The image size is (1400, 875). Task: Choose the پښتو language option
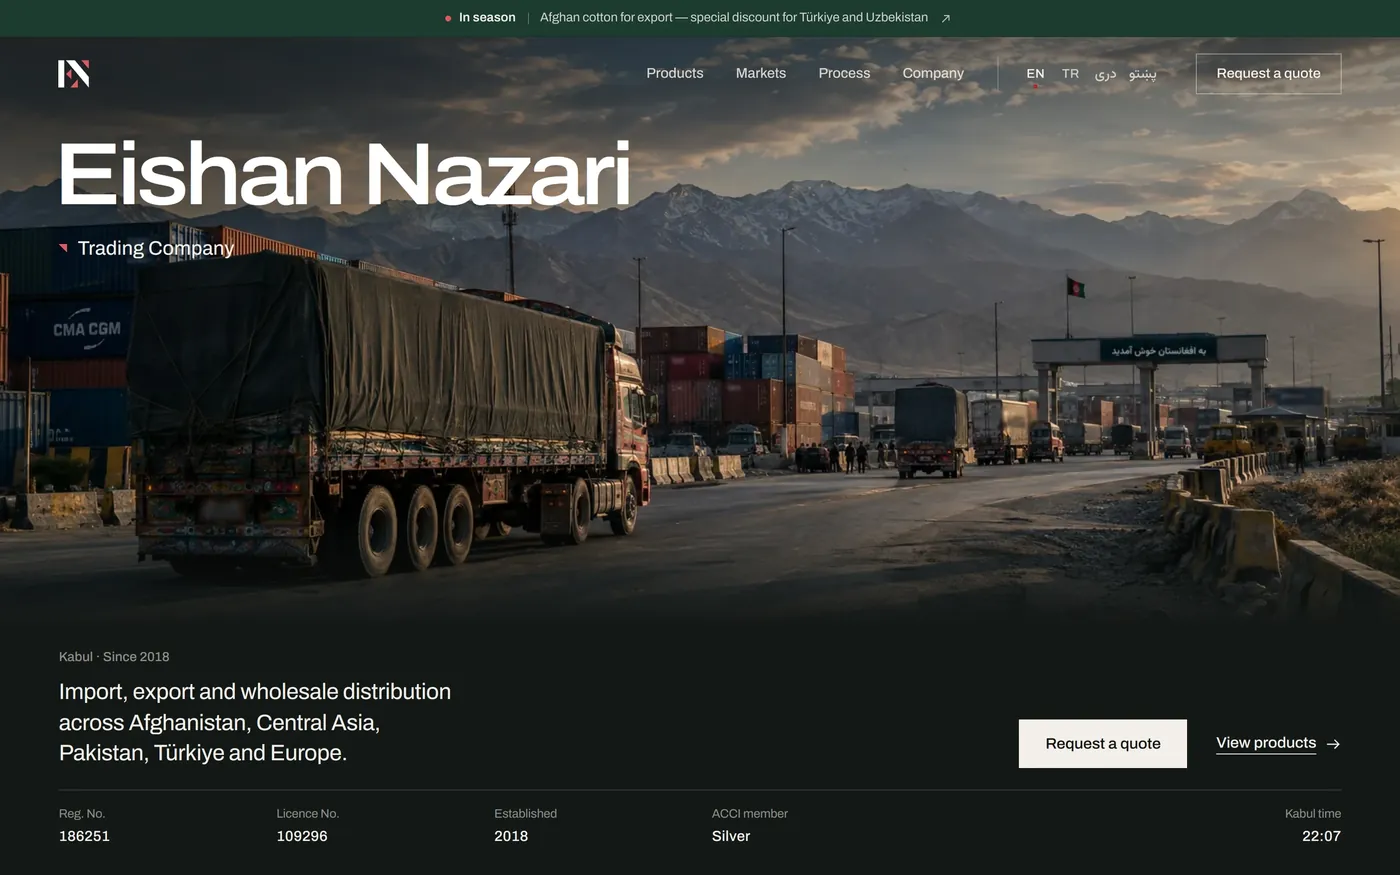(x=1143, y=74)
